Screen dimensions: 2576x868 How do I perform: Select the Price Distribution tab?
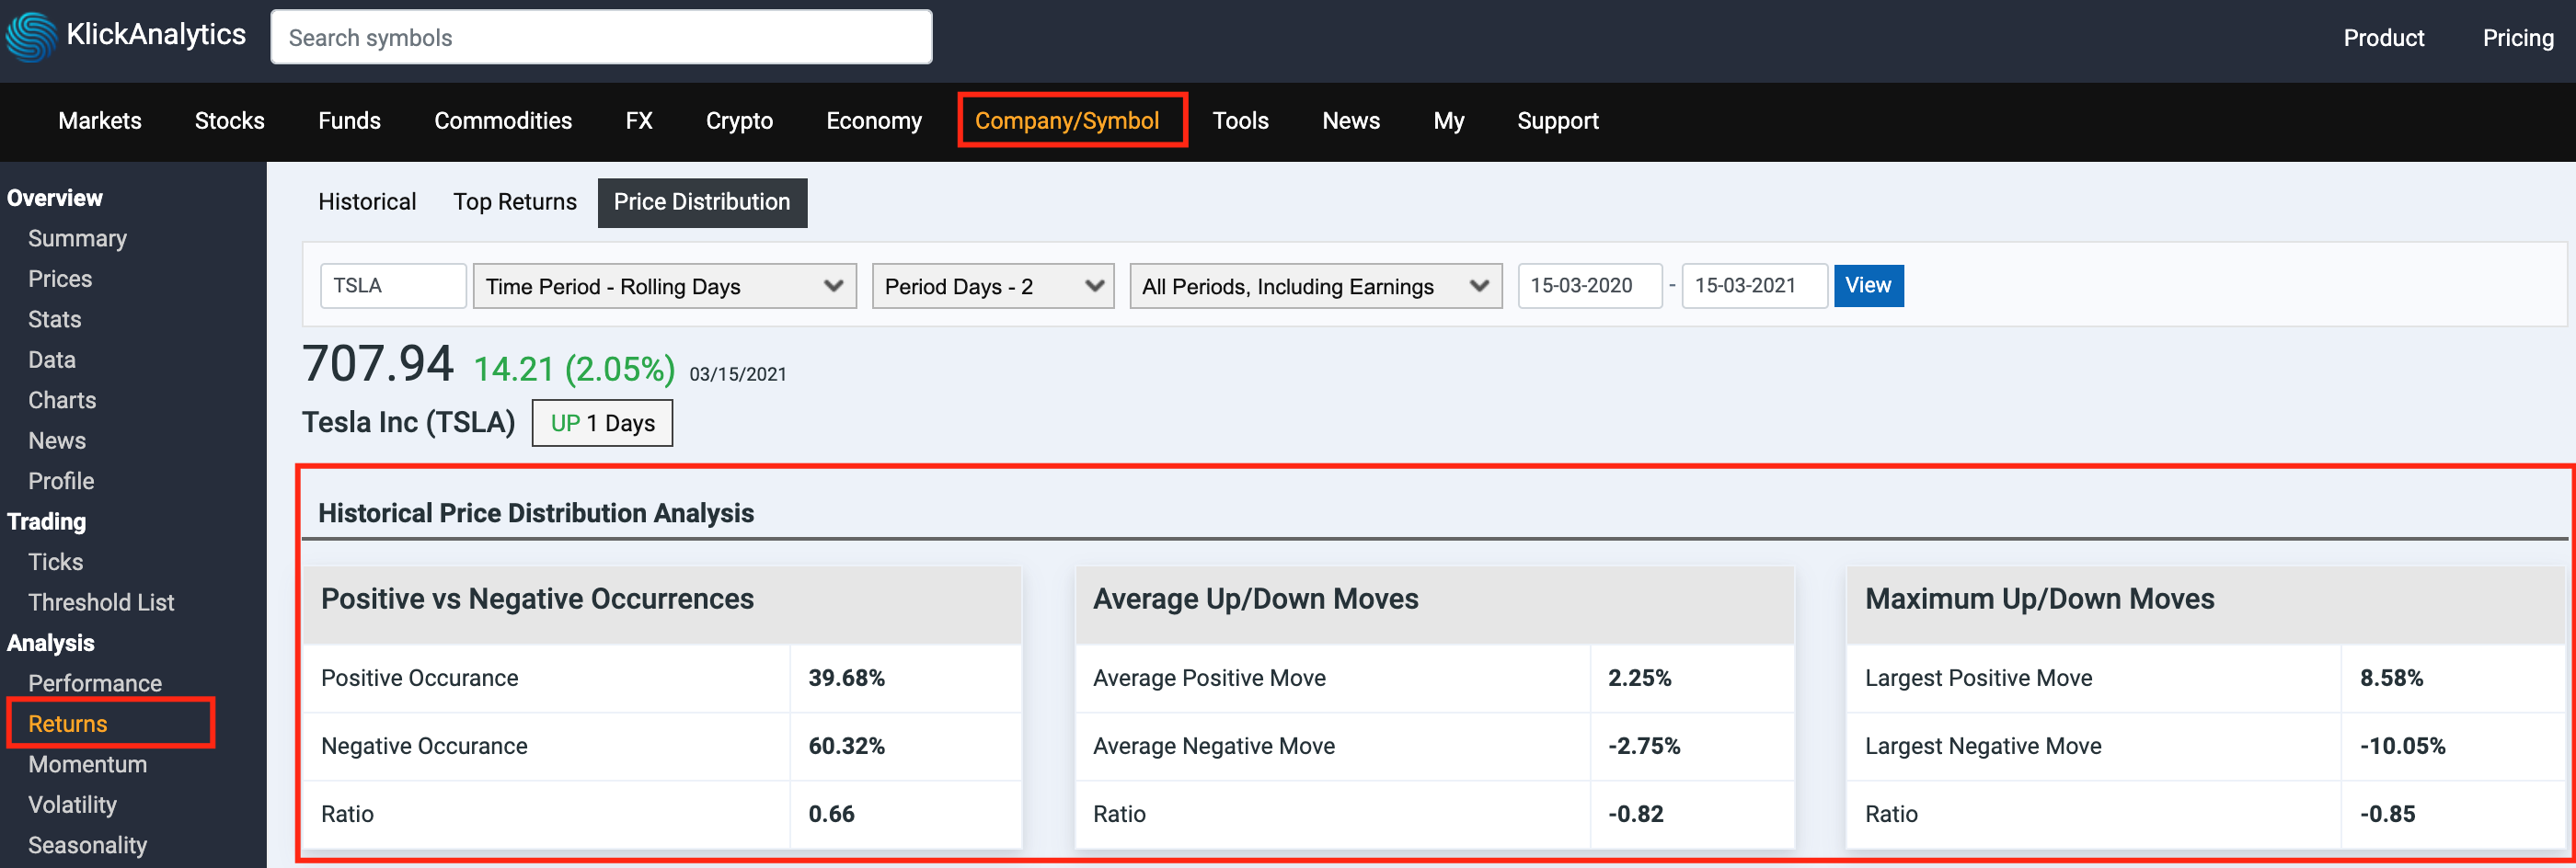point(702,202)
